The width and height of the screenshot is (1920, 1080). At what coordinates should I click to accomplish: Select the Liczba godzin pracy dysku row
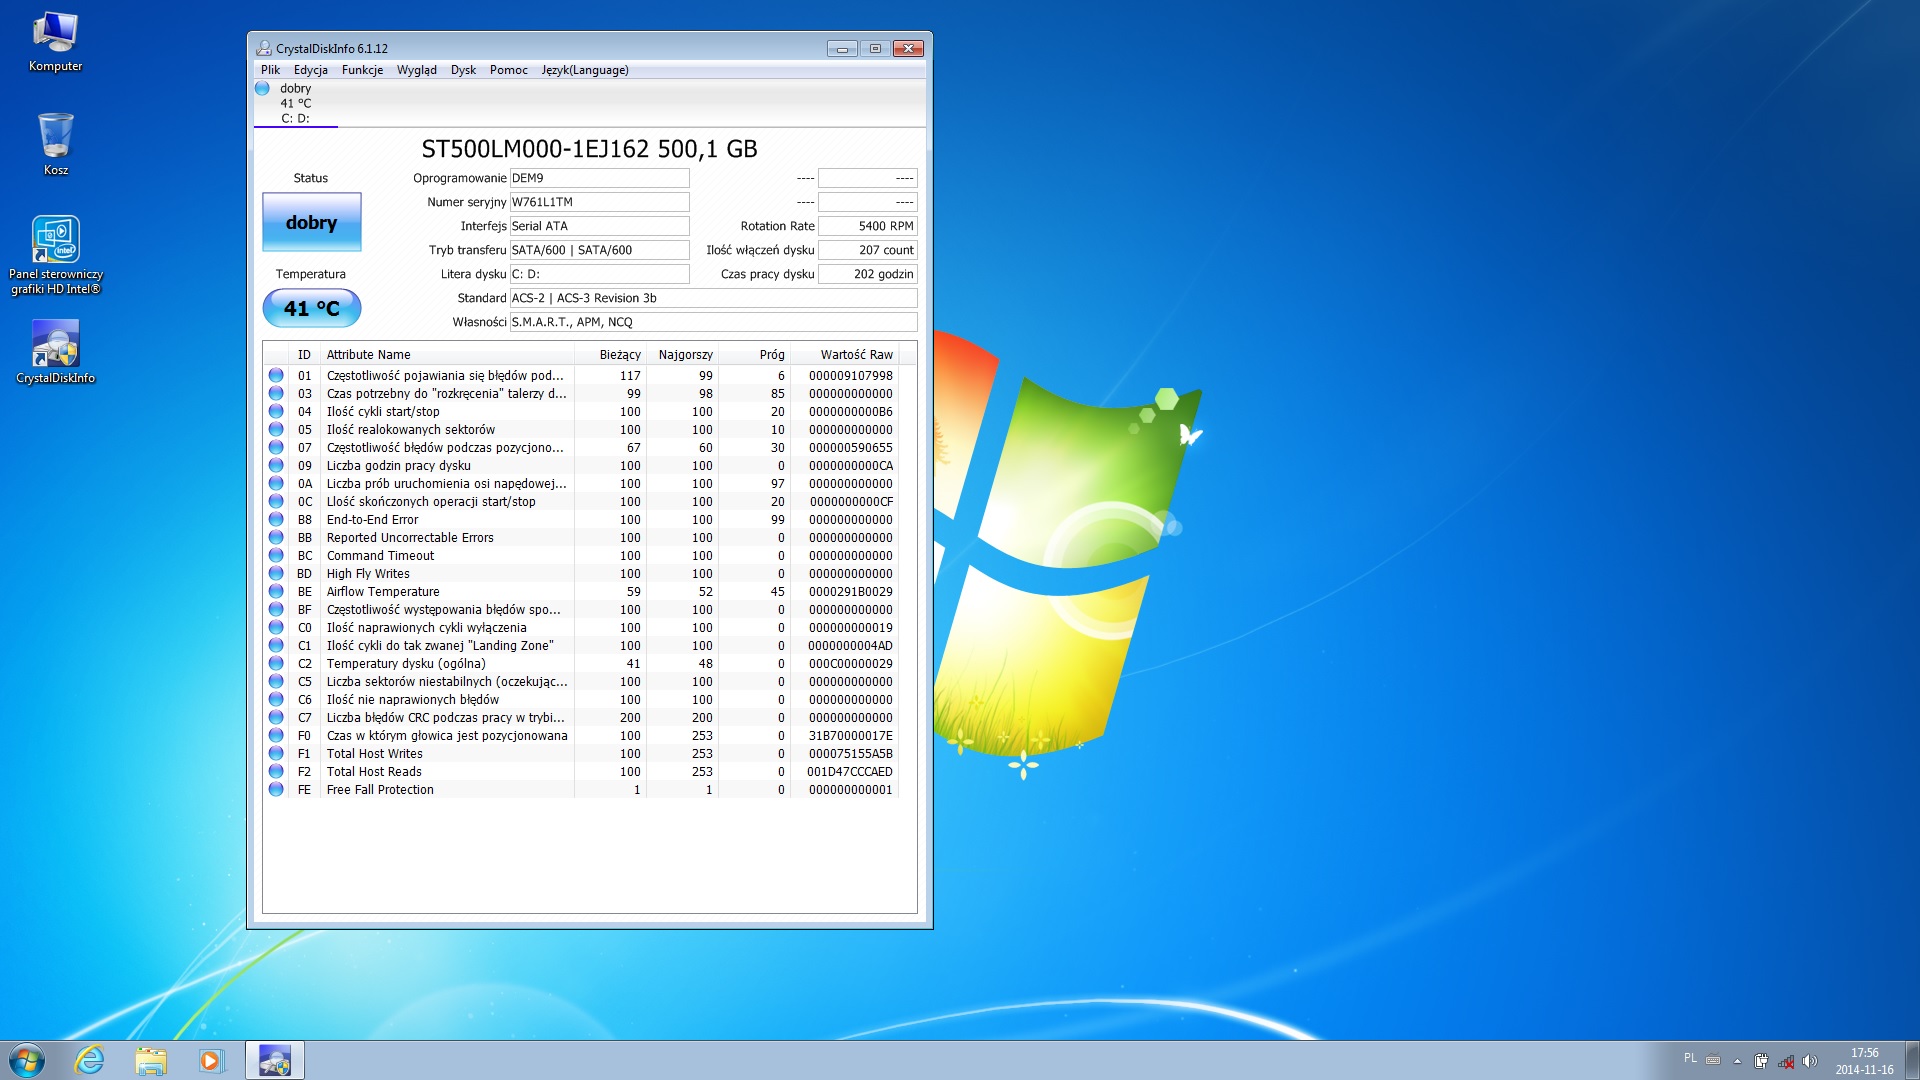(x=581, y=465)
